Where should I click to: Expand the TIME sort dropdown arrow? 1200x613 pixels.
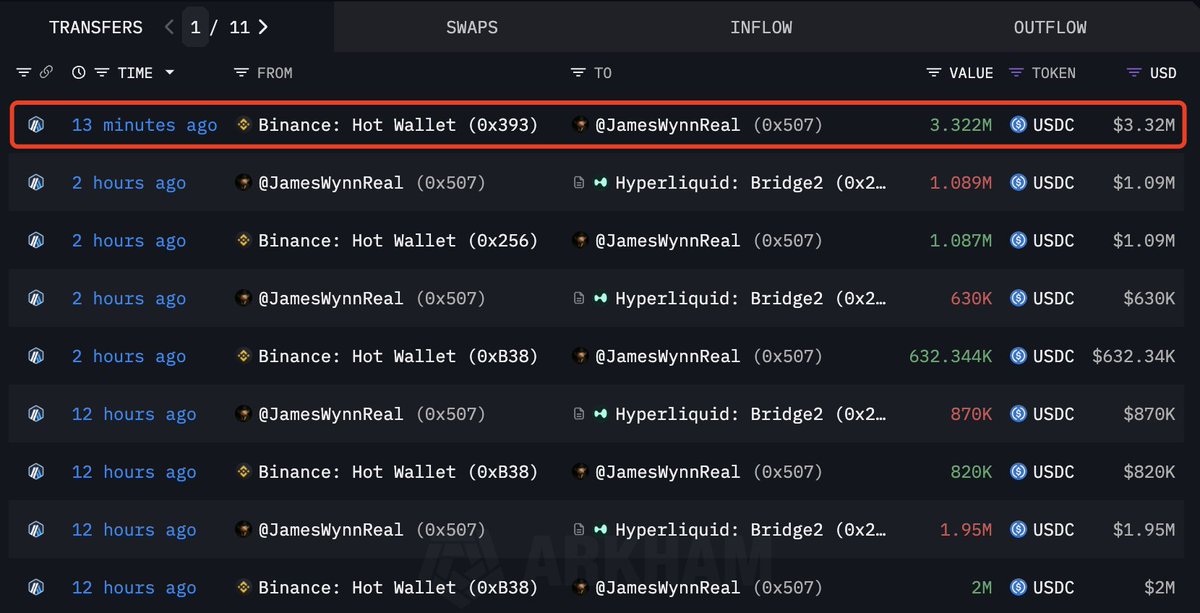[x=170, y=73]
